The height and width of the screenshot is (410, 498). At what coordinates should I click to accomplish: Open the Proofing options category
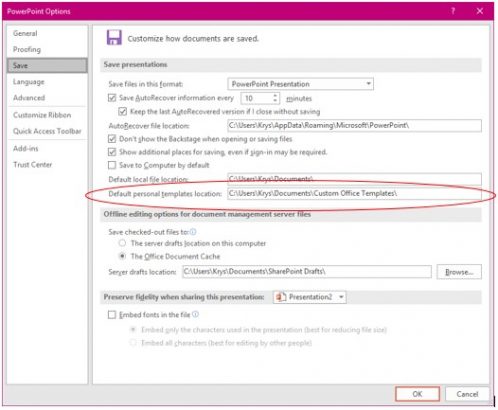[27, 49]
